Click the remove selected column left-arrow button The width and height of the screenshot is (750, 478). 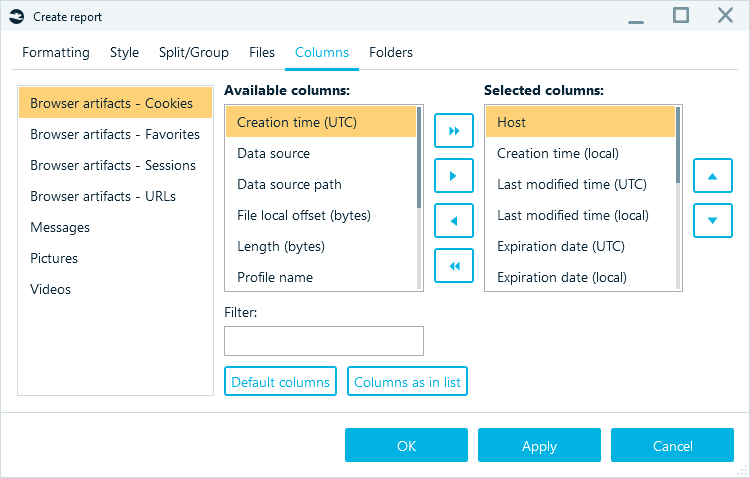click(453, 221)
